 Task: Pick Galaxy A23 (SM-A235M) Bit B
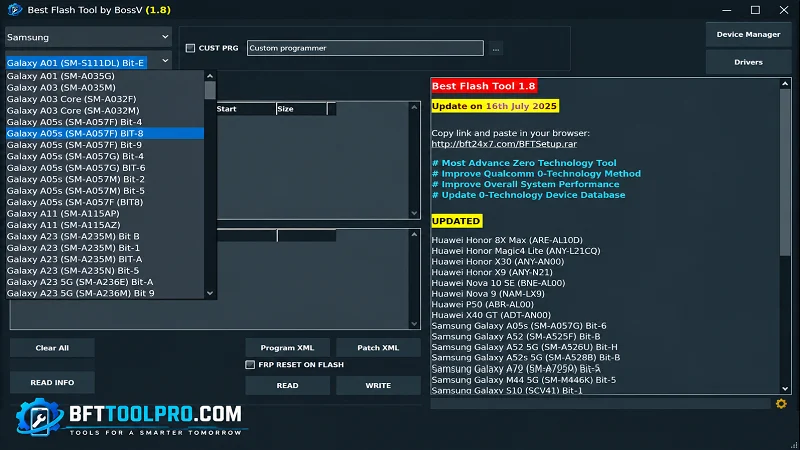tap(105, 236)
